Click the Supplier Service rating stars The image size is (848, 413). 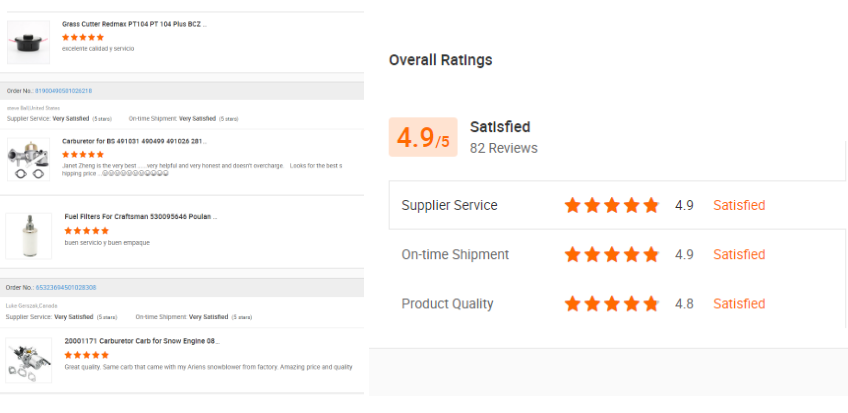611,205
